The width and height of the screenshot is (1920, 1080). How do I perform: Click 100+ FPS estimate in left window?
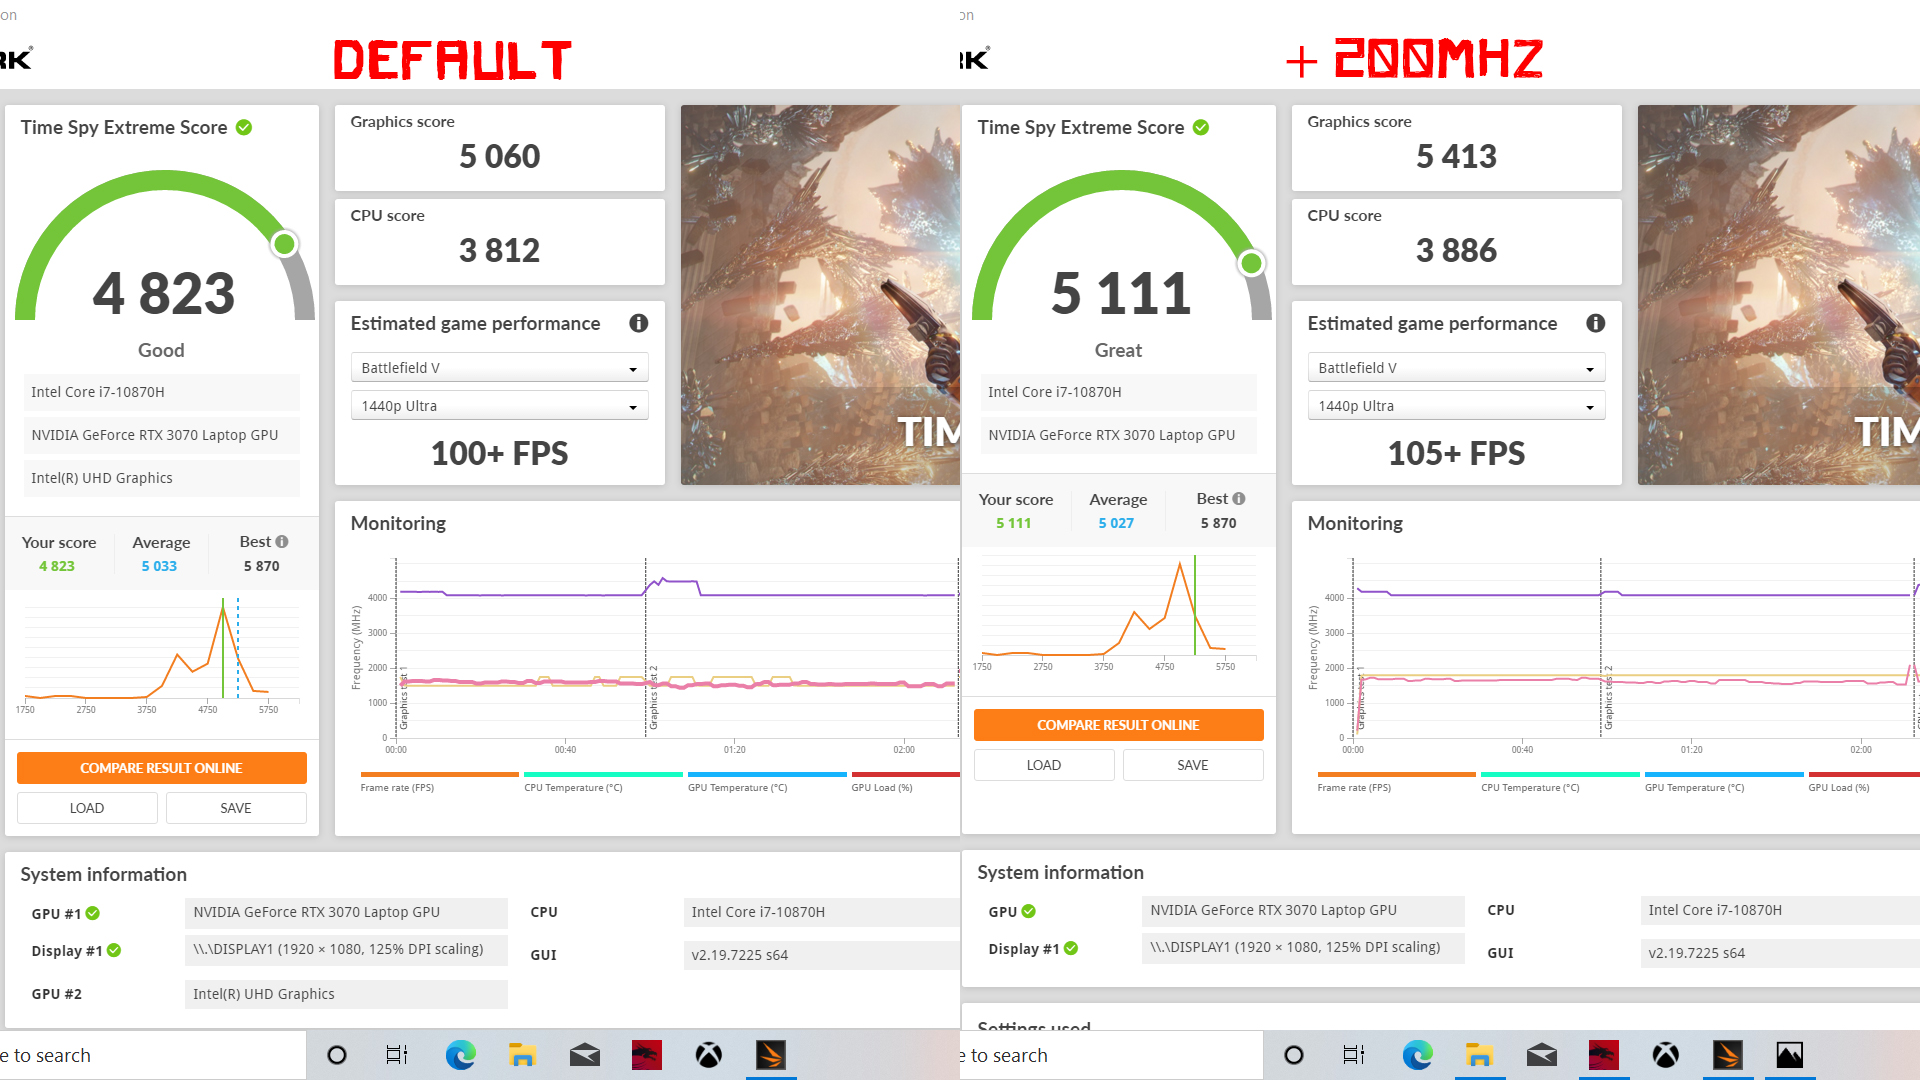[x=499, y=453]
